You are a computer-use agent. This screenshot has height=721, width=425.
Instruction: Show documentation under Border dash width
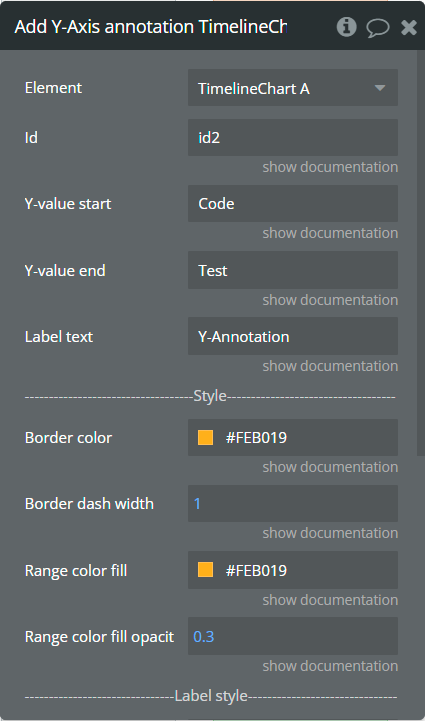tap(330, 533)
